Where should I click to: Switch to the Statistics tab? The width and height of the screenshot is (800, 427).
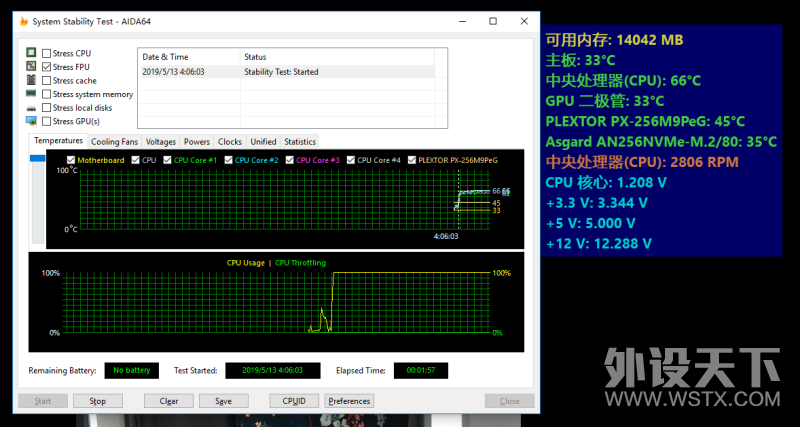tap(300, 142)
